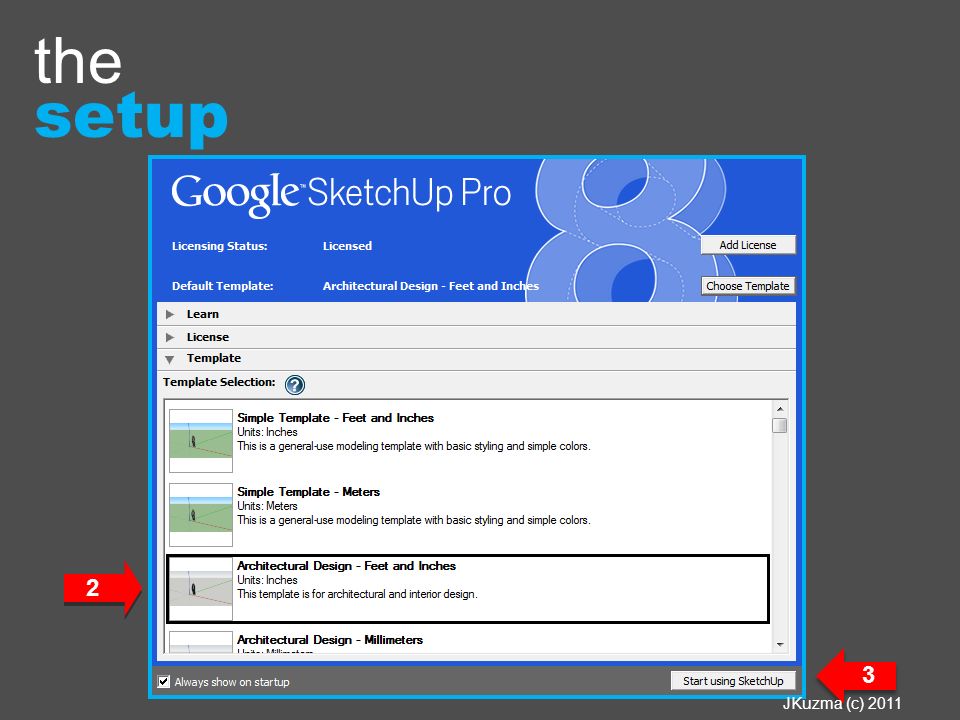Viewport: 960px width, 720px height.
Task: Select Simple Template Feet and Inches thumbnail
Action: (201, 441)
